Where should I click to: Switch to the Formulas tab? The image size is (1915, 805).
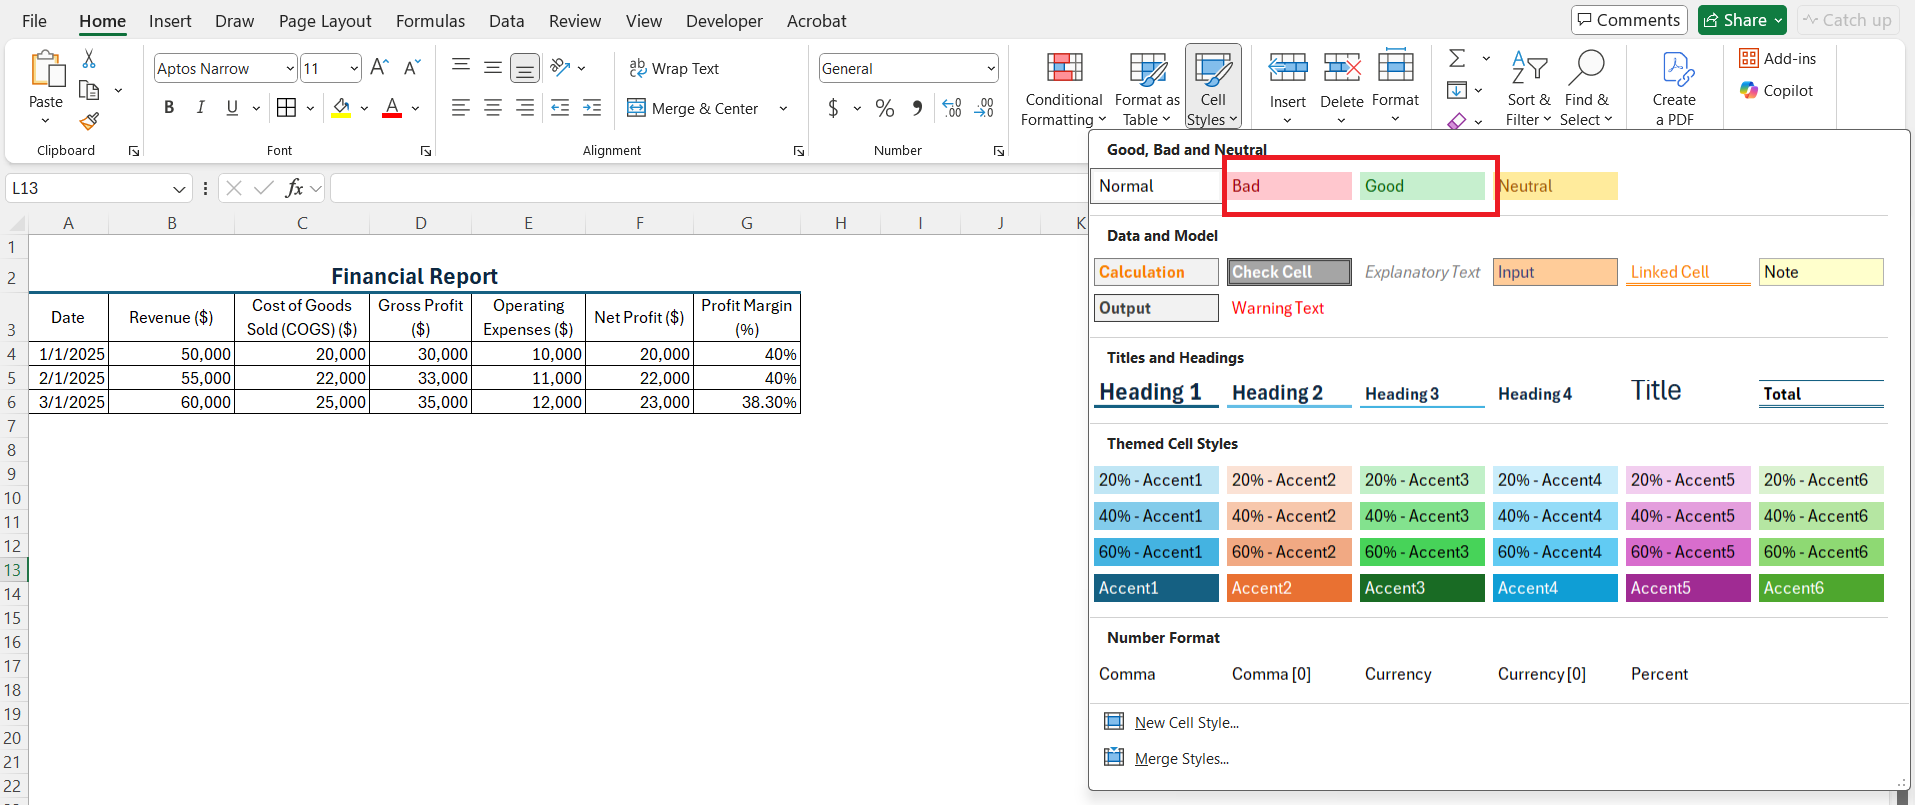tap(430, 21)
